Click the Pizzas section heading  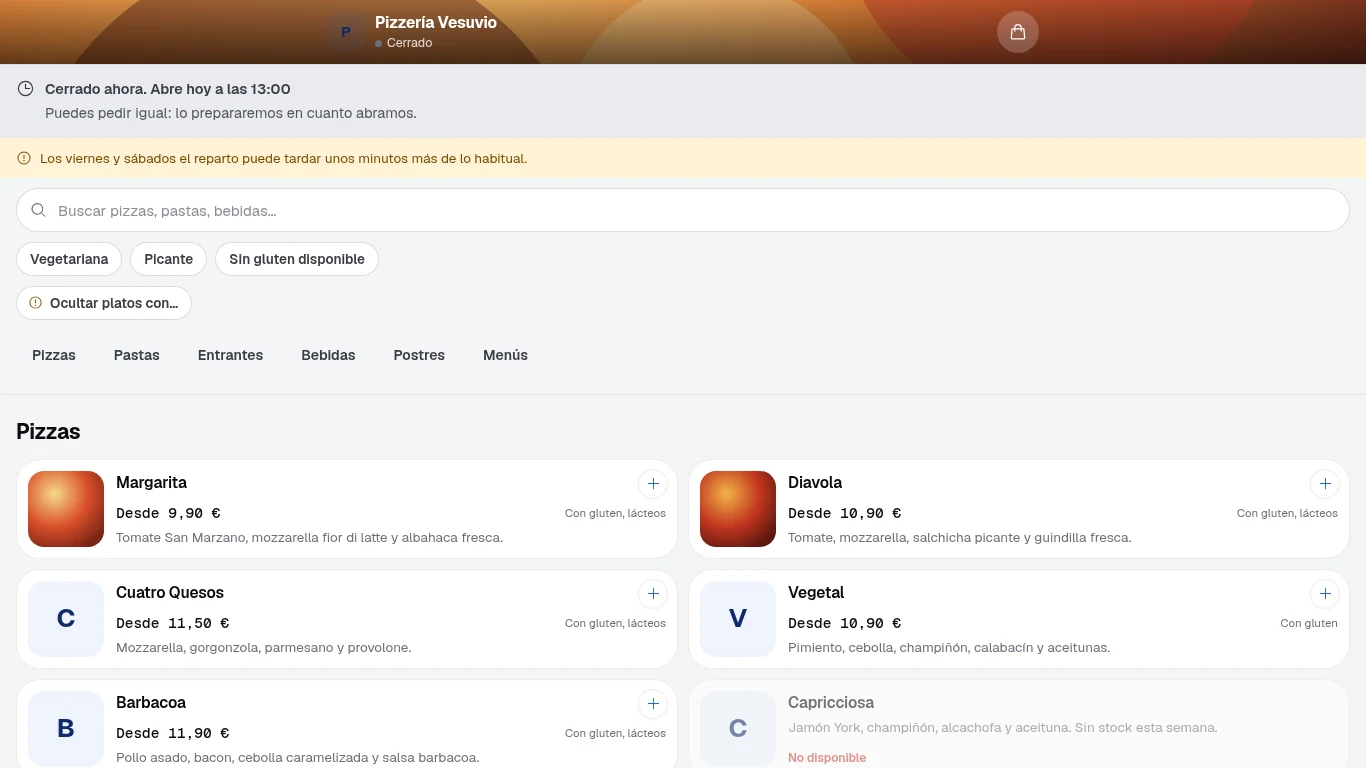[x=48, y=432]
